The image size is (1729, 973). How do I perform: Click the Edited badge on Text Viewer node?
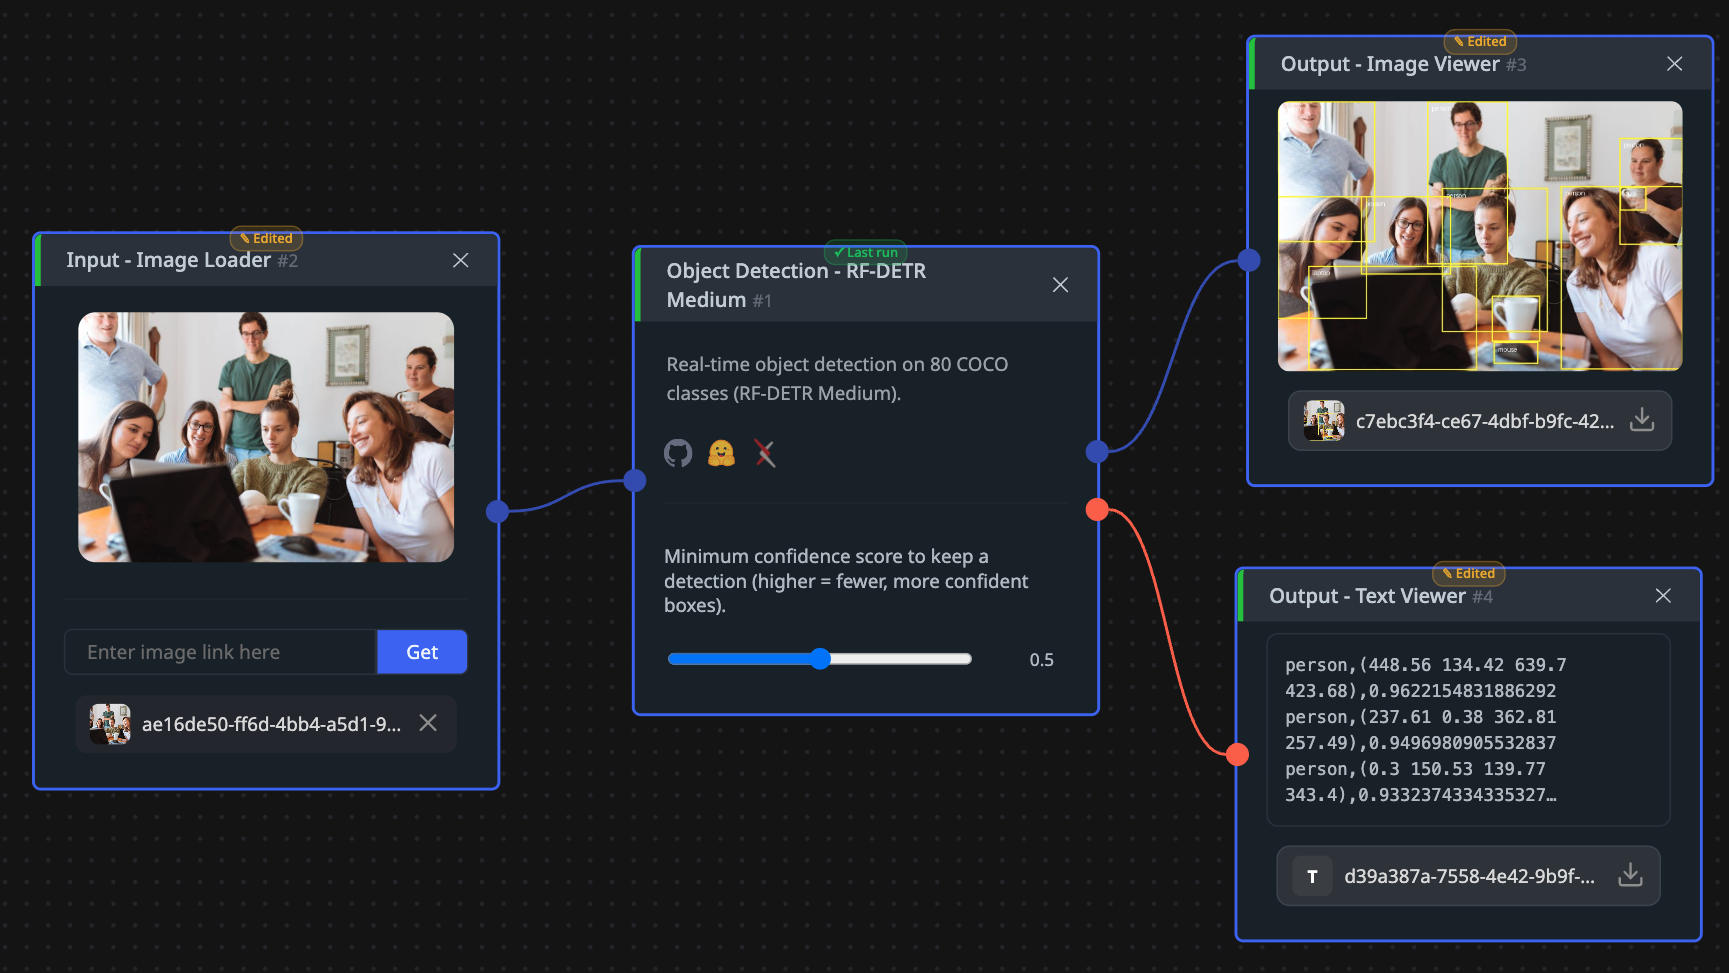(1469, 573)
